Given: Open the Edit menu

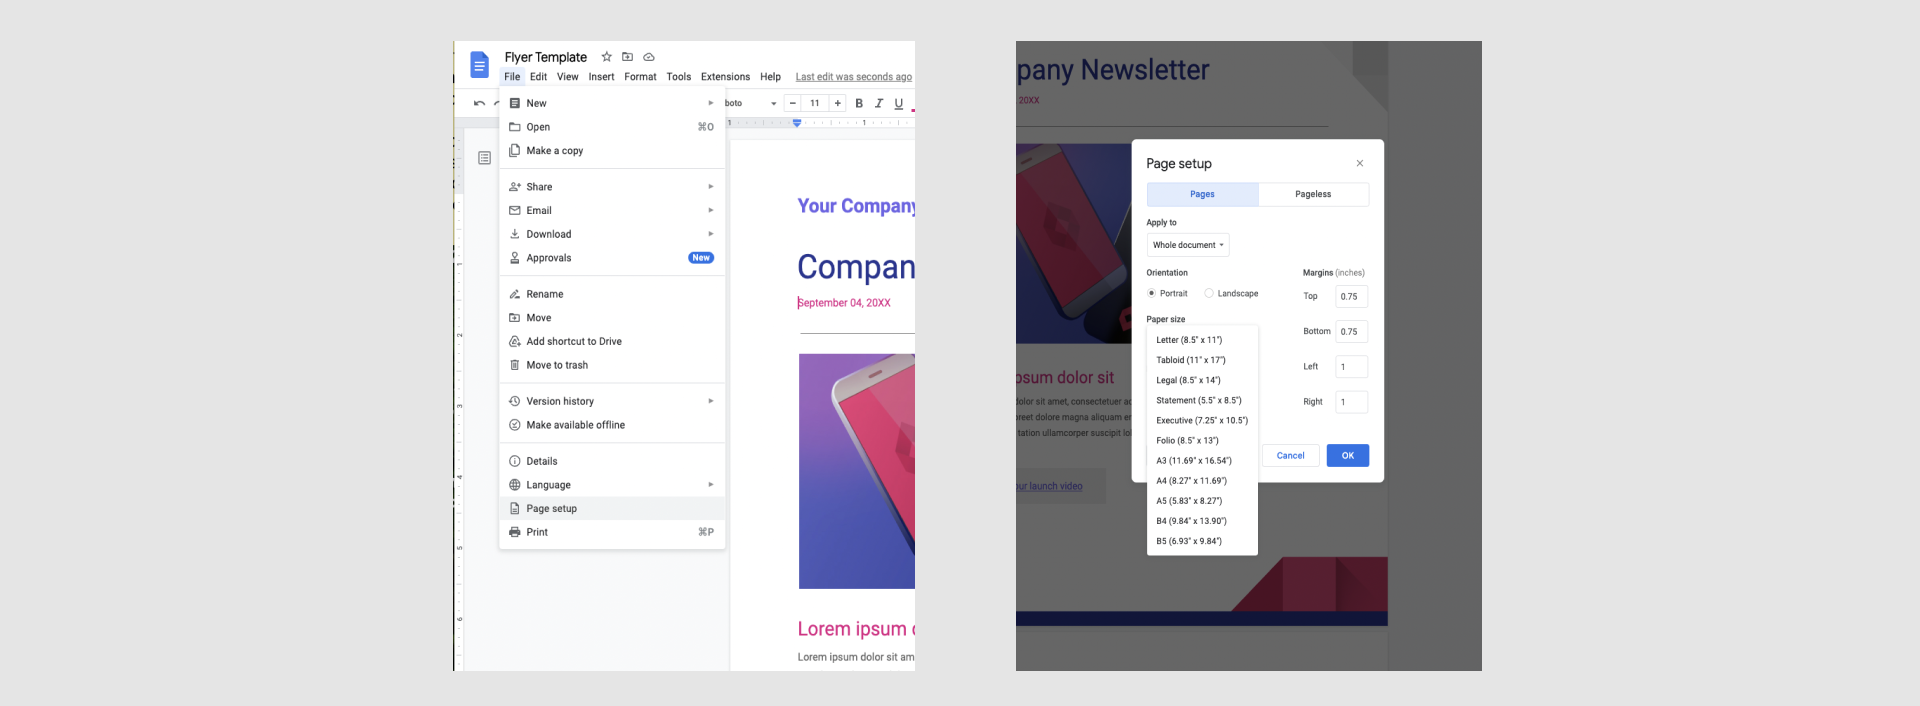Looking at the screenshot, I should tap(538, 77).
